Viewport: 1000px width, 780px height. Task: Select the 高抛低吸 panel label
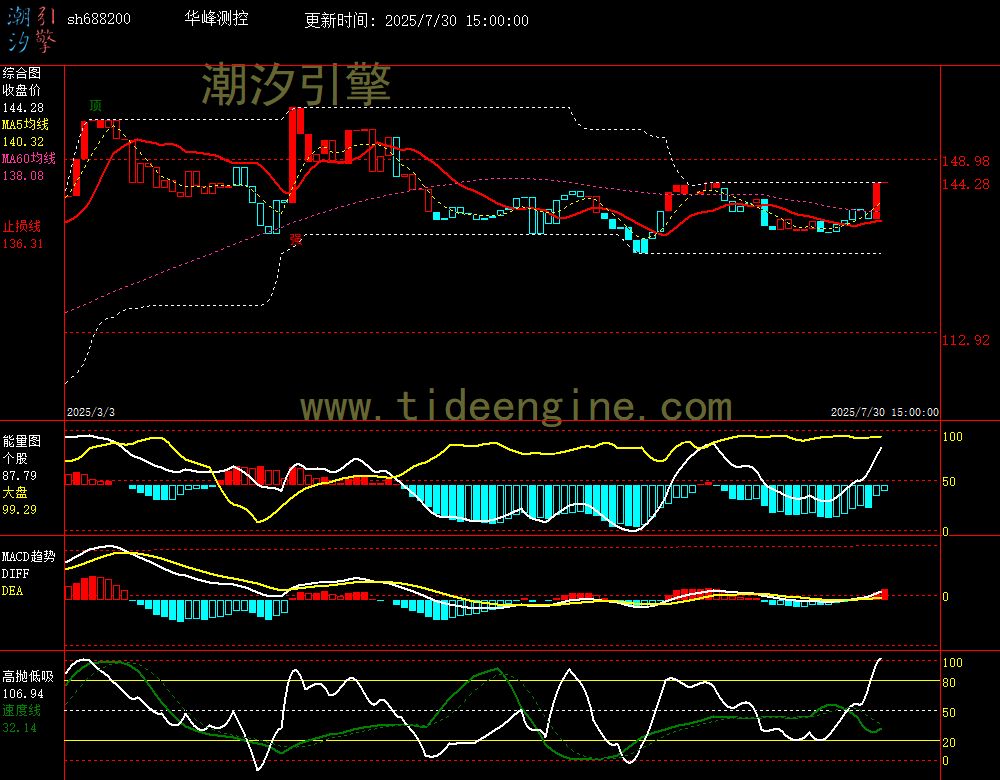click(x=29, y=676)
